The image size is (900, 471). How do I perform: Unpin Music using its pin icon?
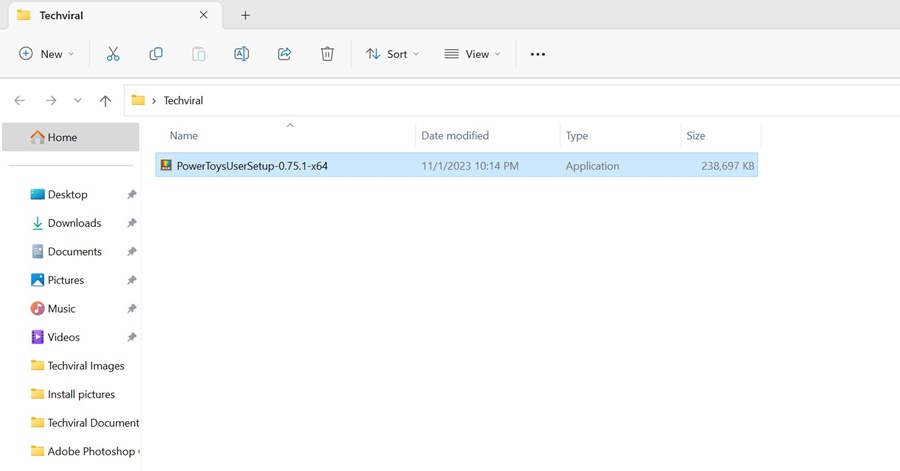pyautogui.click(x=131, y=309)
